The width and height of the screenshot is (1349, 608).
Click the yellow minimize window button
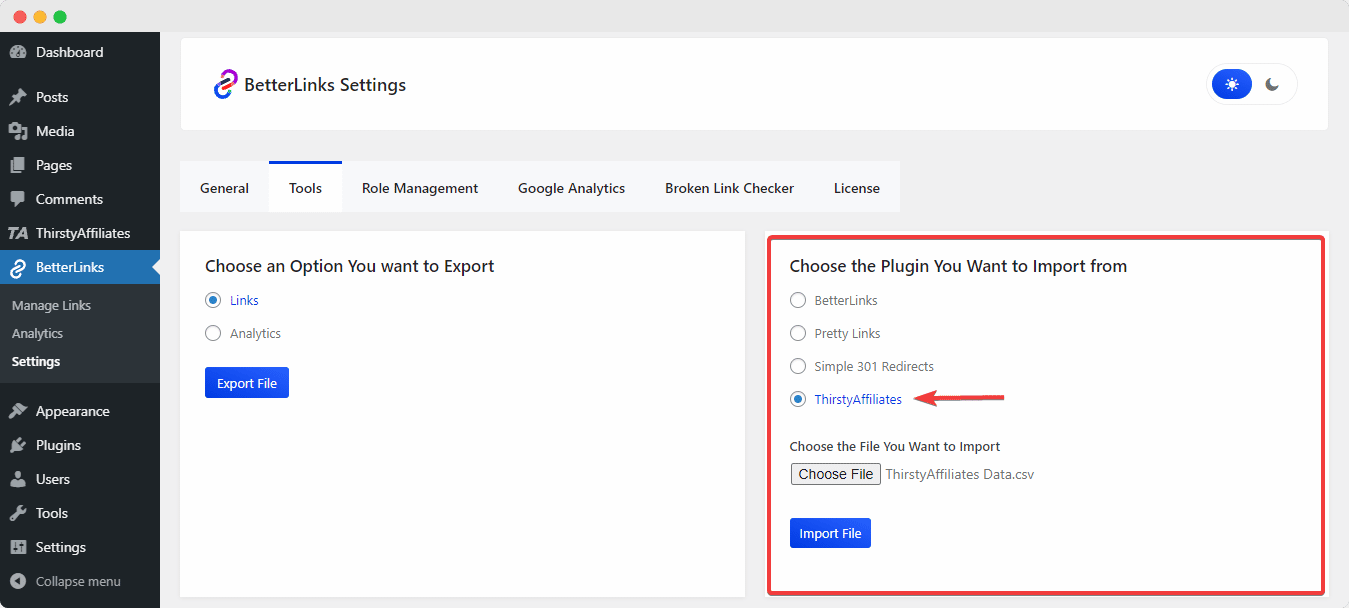point(40,17)
